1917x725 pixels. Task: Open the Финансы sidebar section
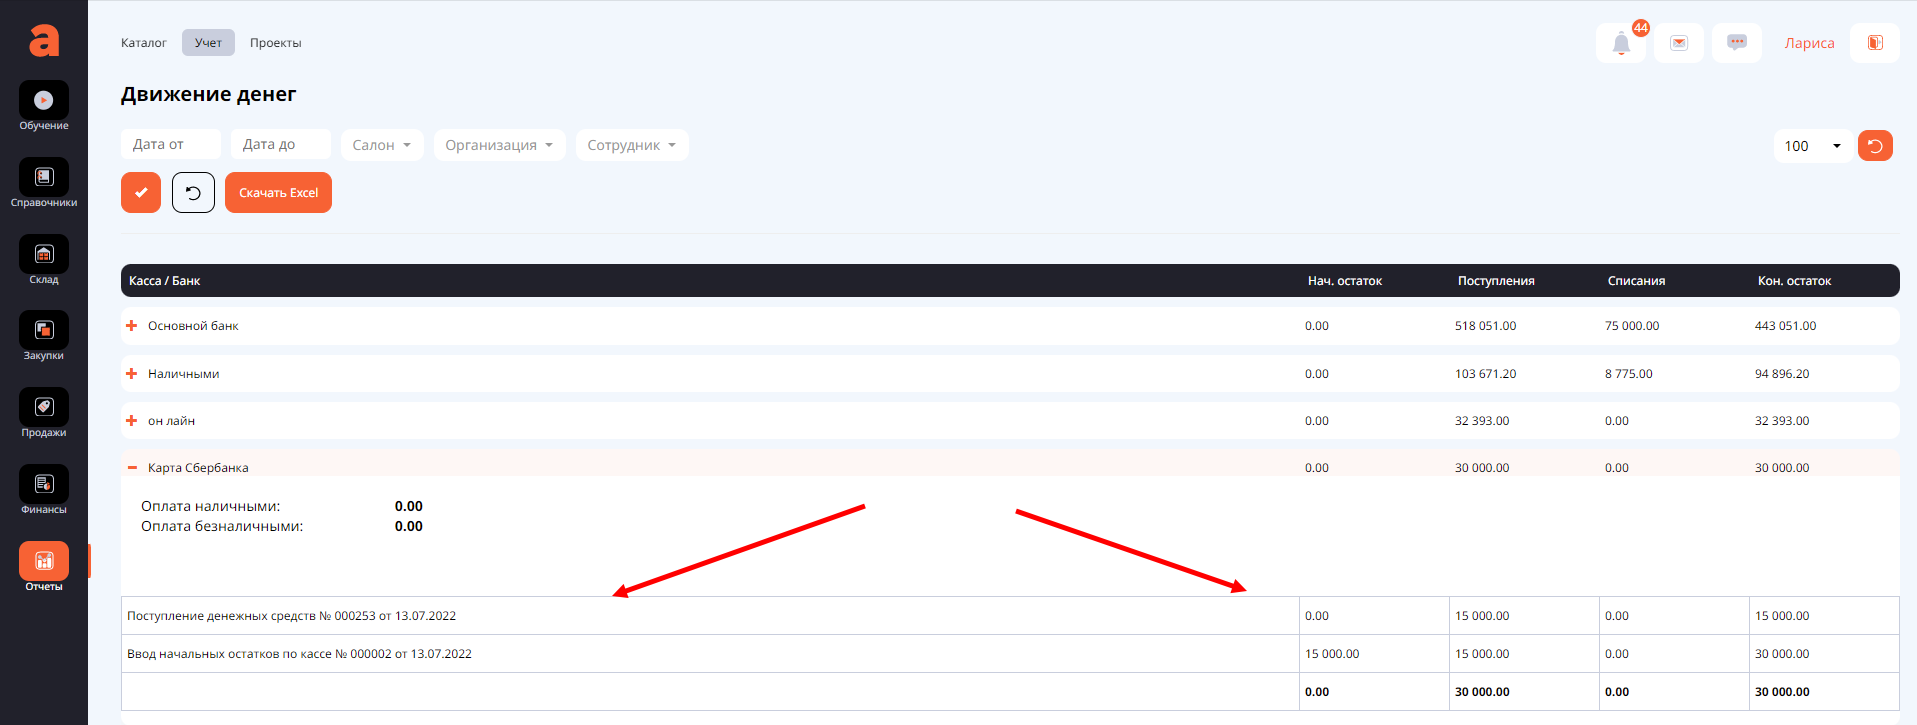[44, 485]
